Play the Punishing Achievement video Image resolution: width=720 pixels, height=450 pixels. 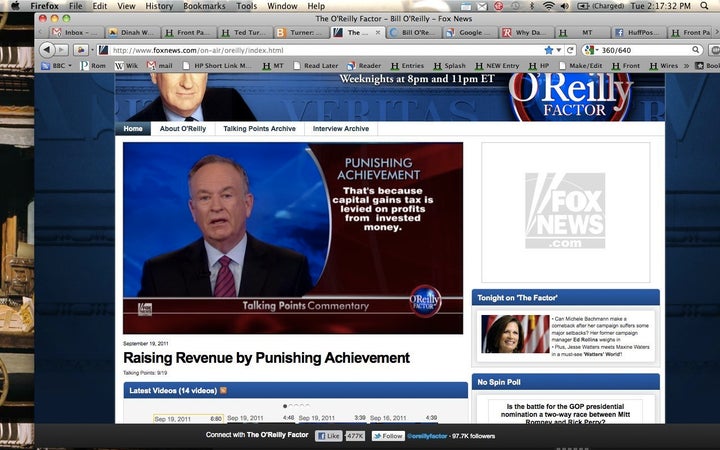pos(293,238)
